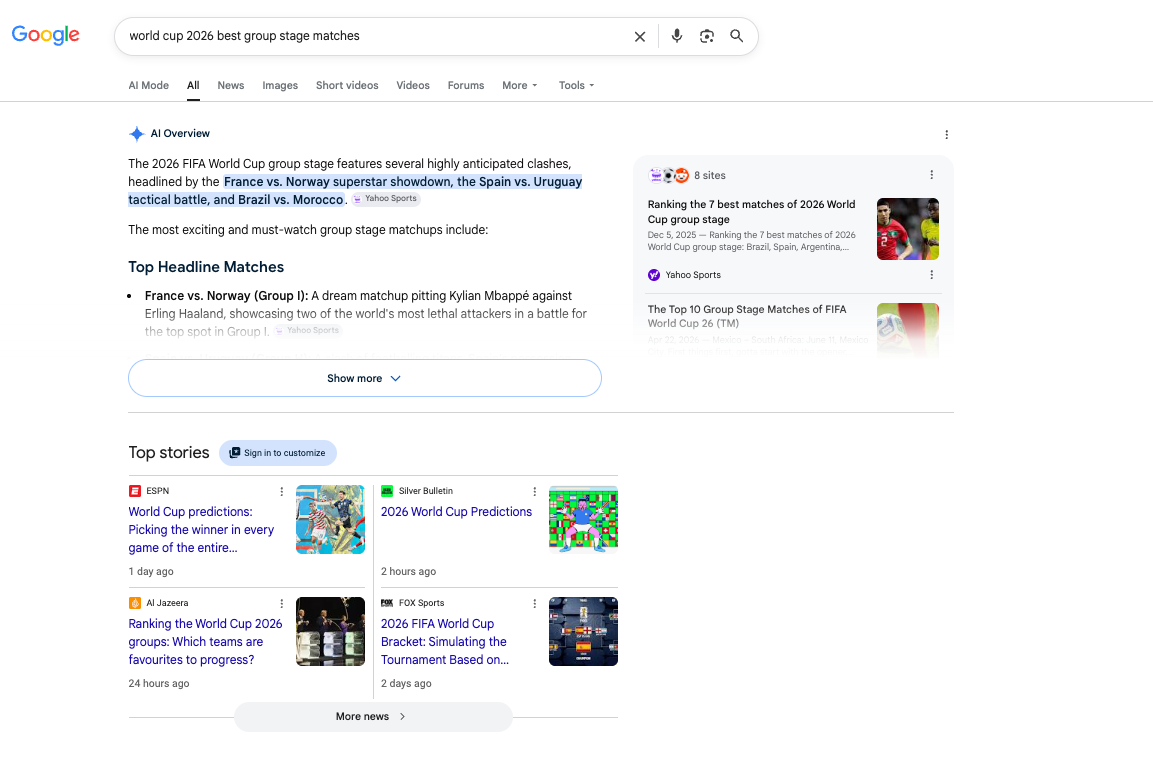Click the Top stories heading
1153x764 pixels.
pos(169,452)
